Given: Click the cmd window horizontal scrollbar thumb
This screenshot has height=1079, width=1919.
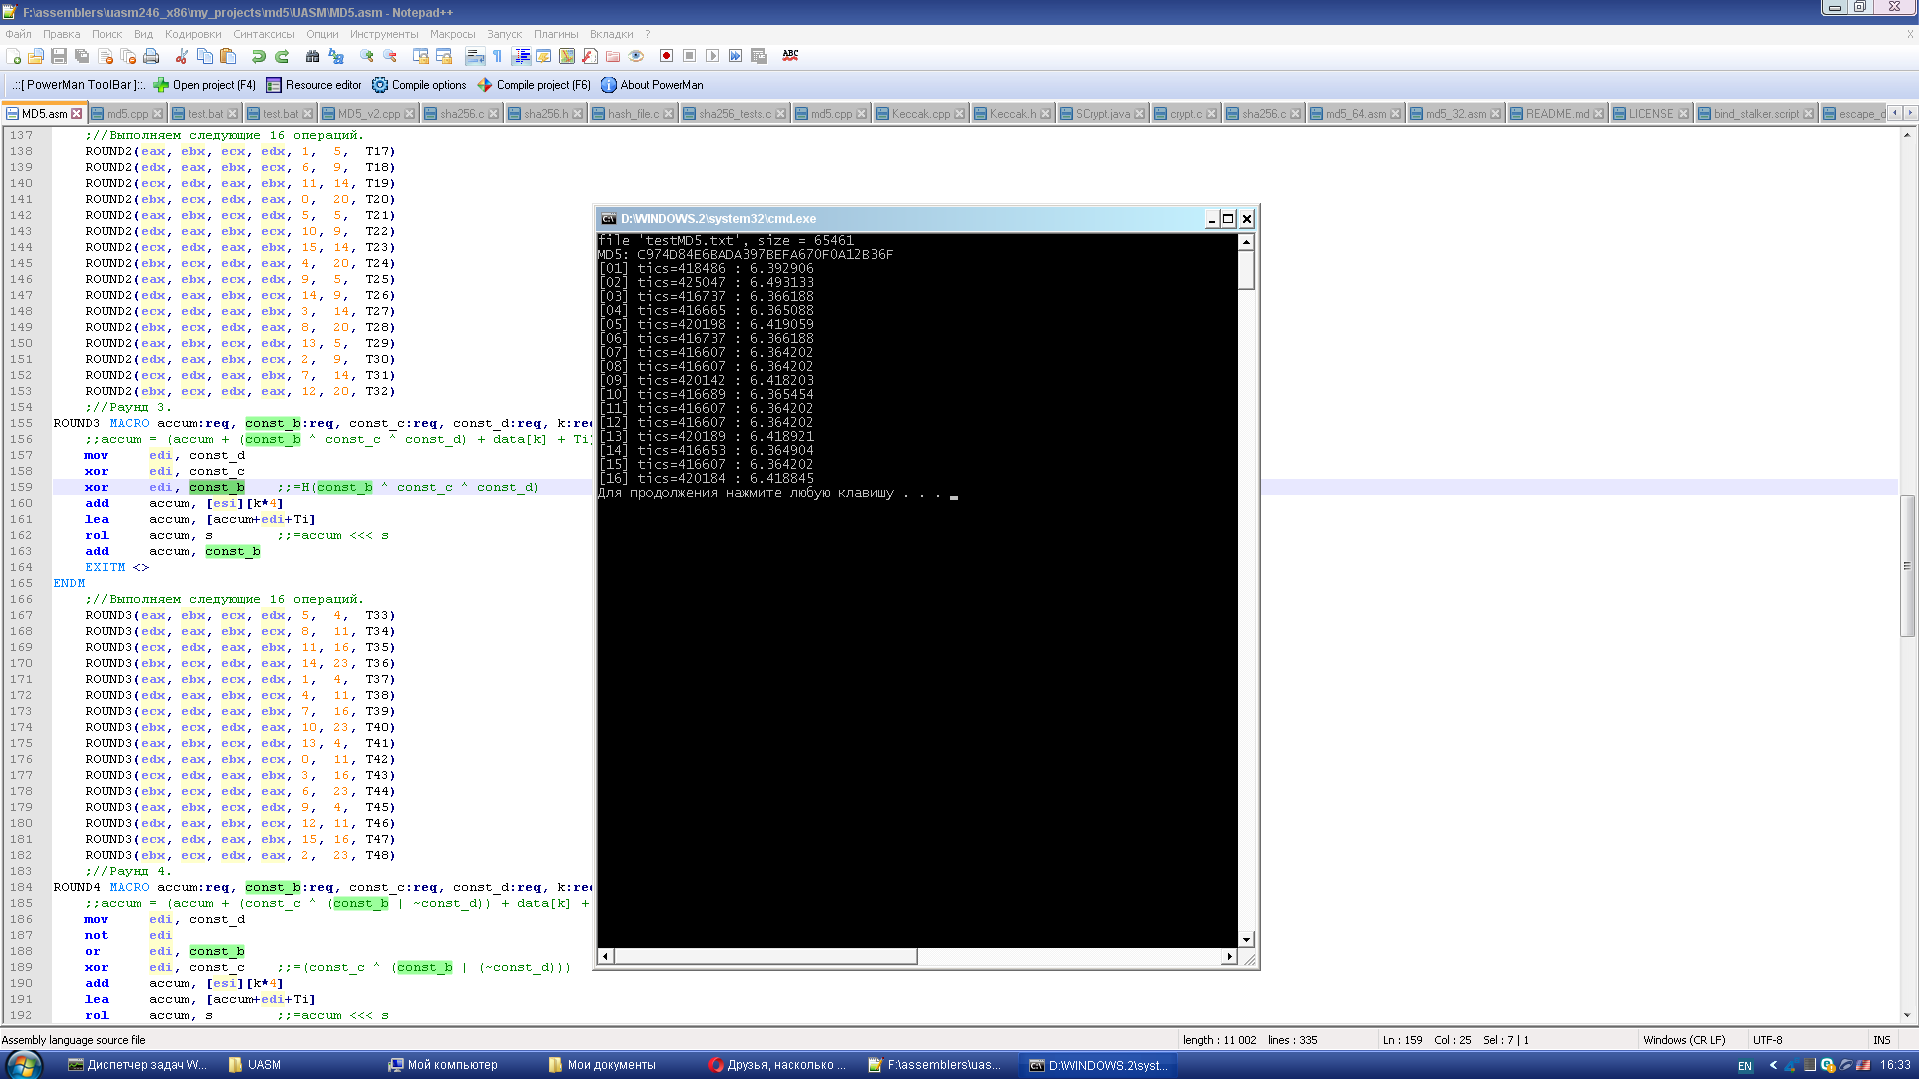Looking at the screenshot, I should [765, 957].
